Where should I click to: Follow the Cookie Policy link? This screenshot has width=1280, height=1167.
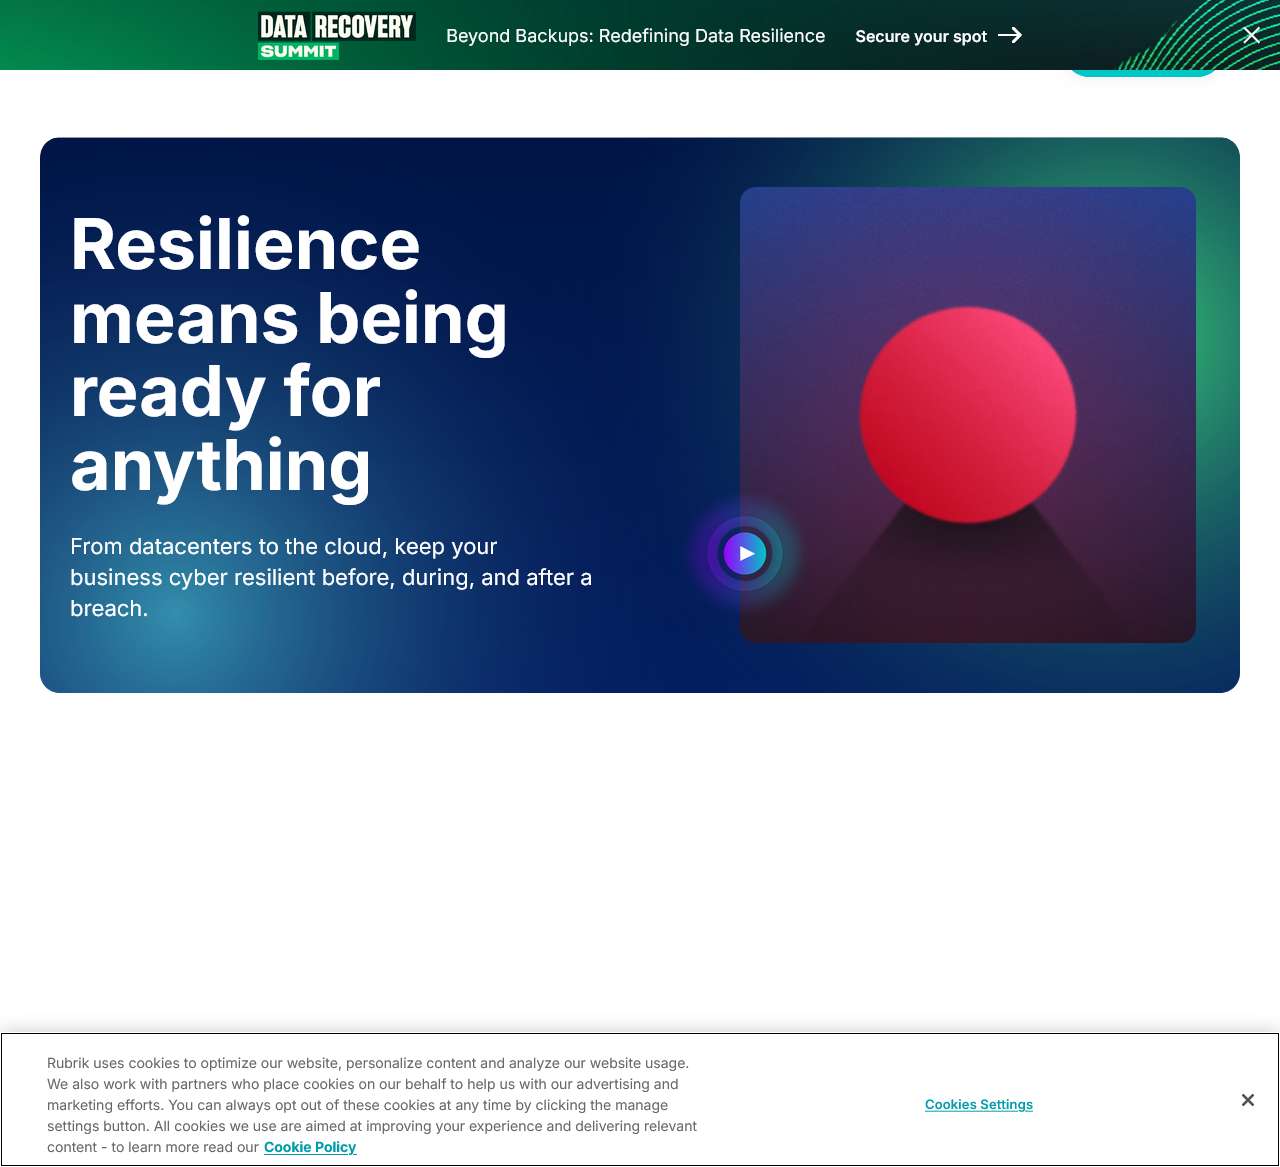click(x=310, y=1147)
